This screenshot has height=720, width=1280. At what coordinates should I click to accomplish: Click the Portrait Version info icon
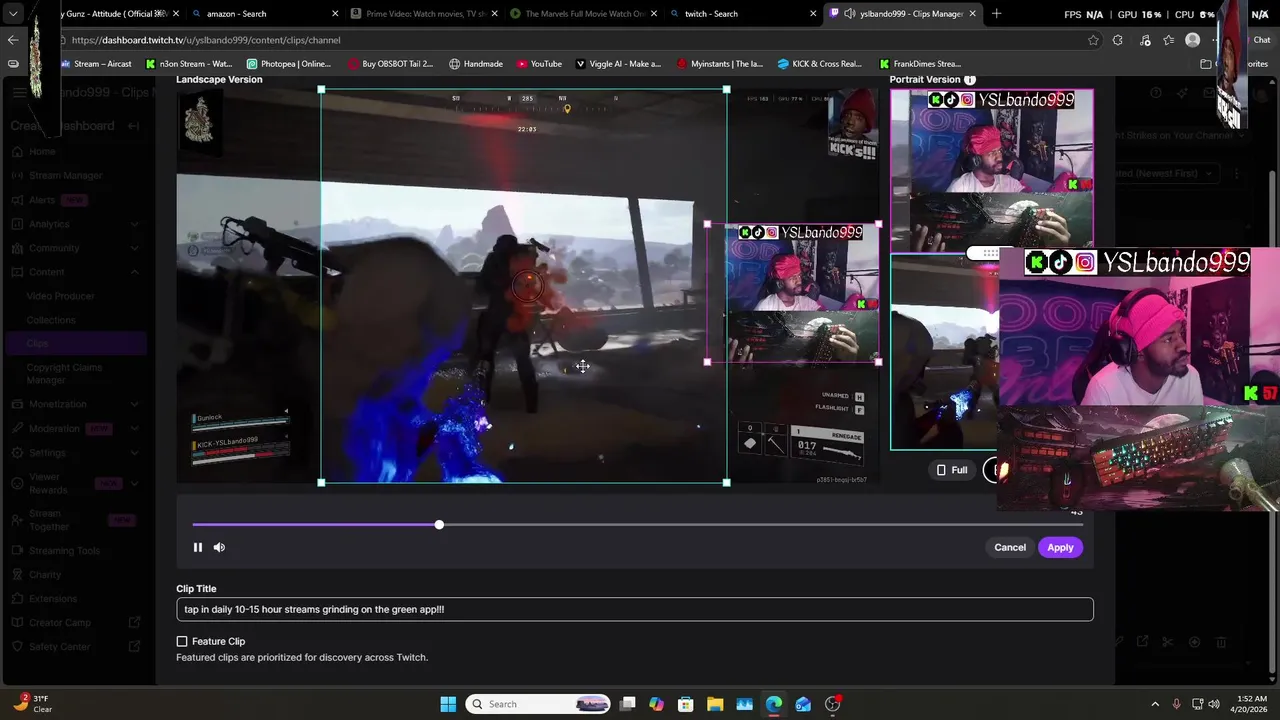(970, 79)
